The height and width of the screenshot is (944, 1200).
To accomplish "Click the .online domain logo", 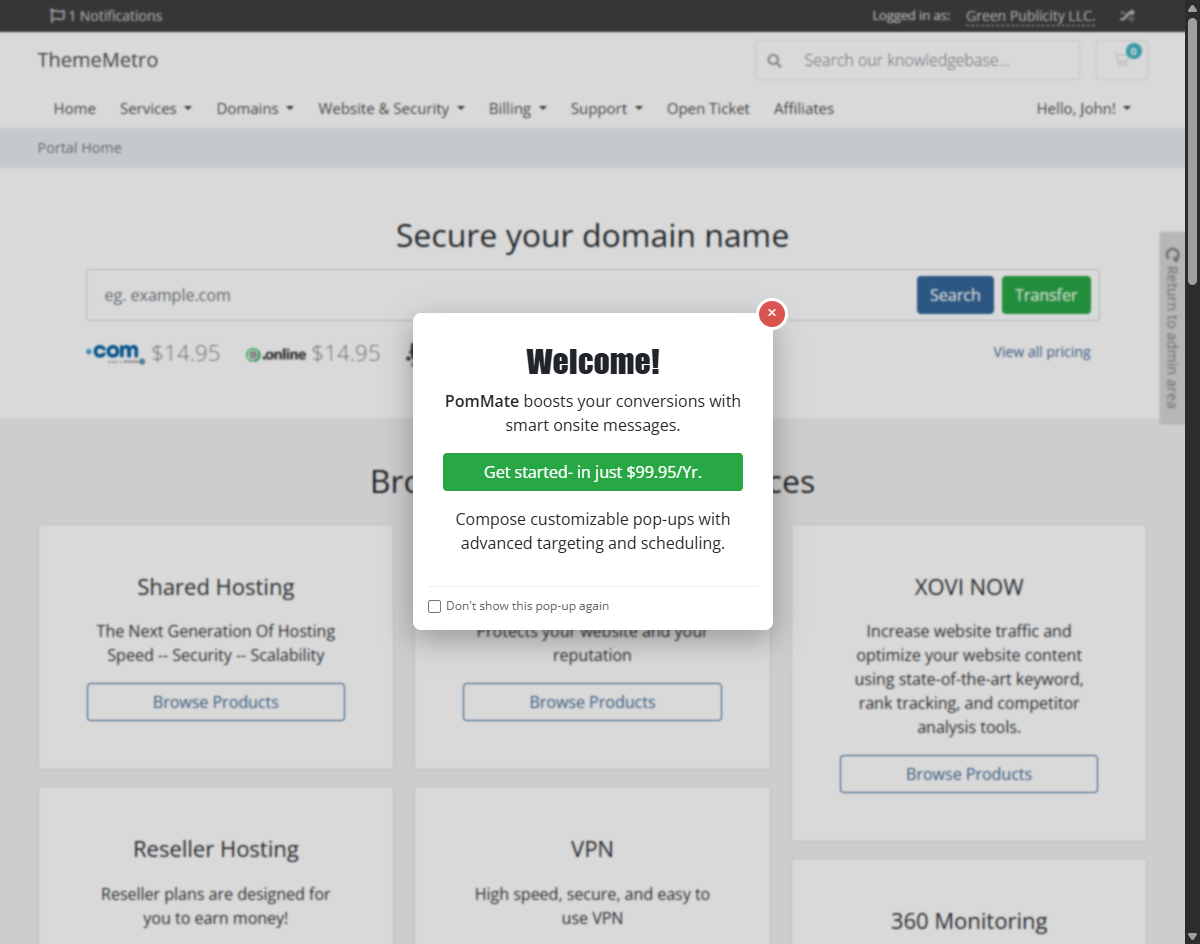I will coord(276,354).
